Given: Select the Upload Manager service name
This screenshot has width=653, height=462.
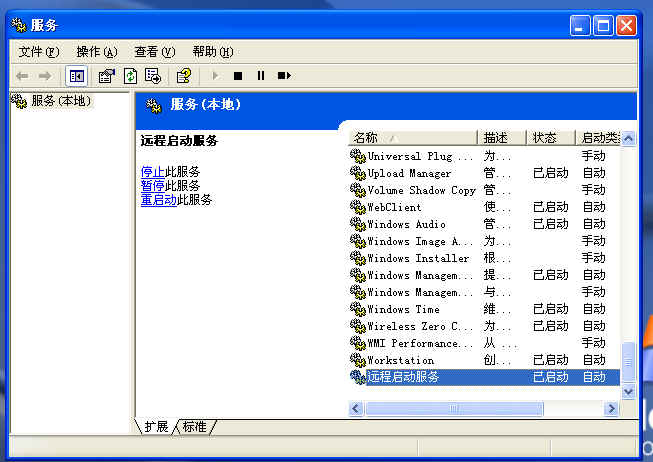Looking at the screenshot, I should coord(409,173).
